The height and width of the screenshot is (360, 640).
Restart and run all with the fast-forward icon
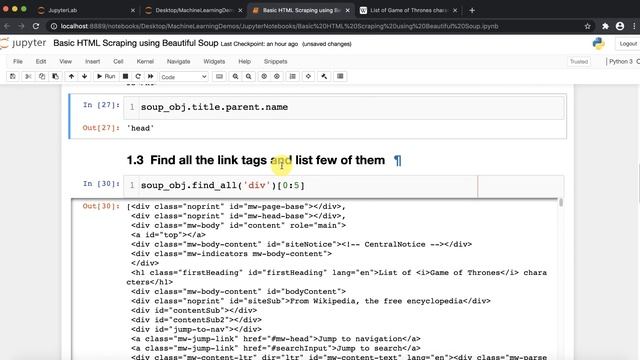coord(151,76)
